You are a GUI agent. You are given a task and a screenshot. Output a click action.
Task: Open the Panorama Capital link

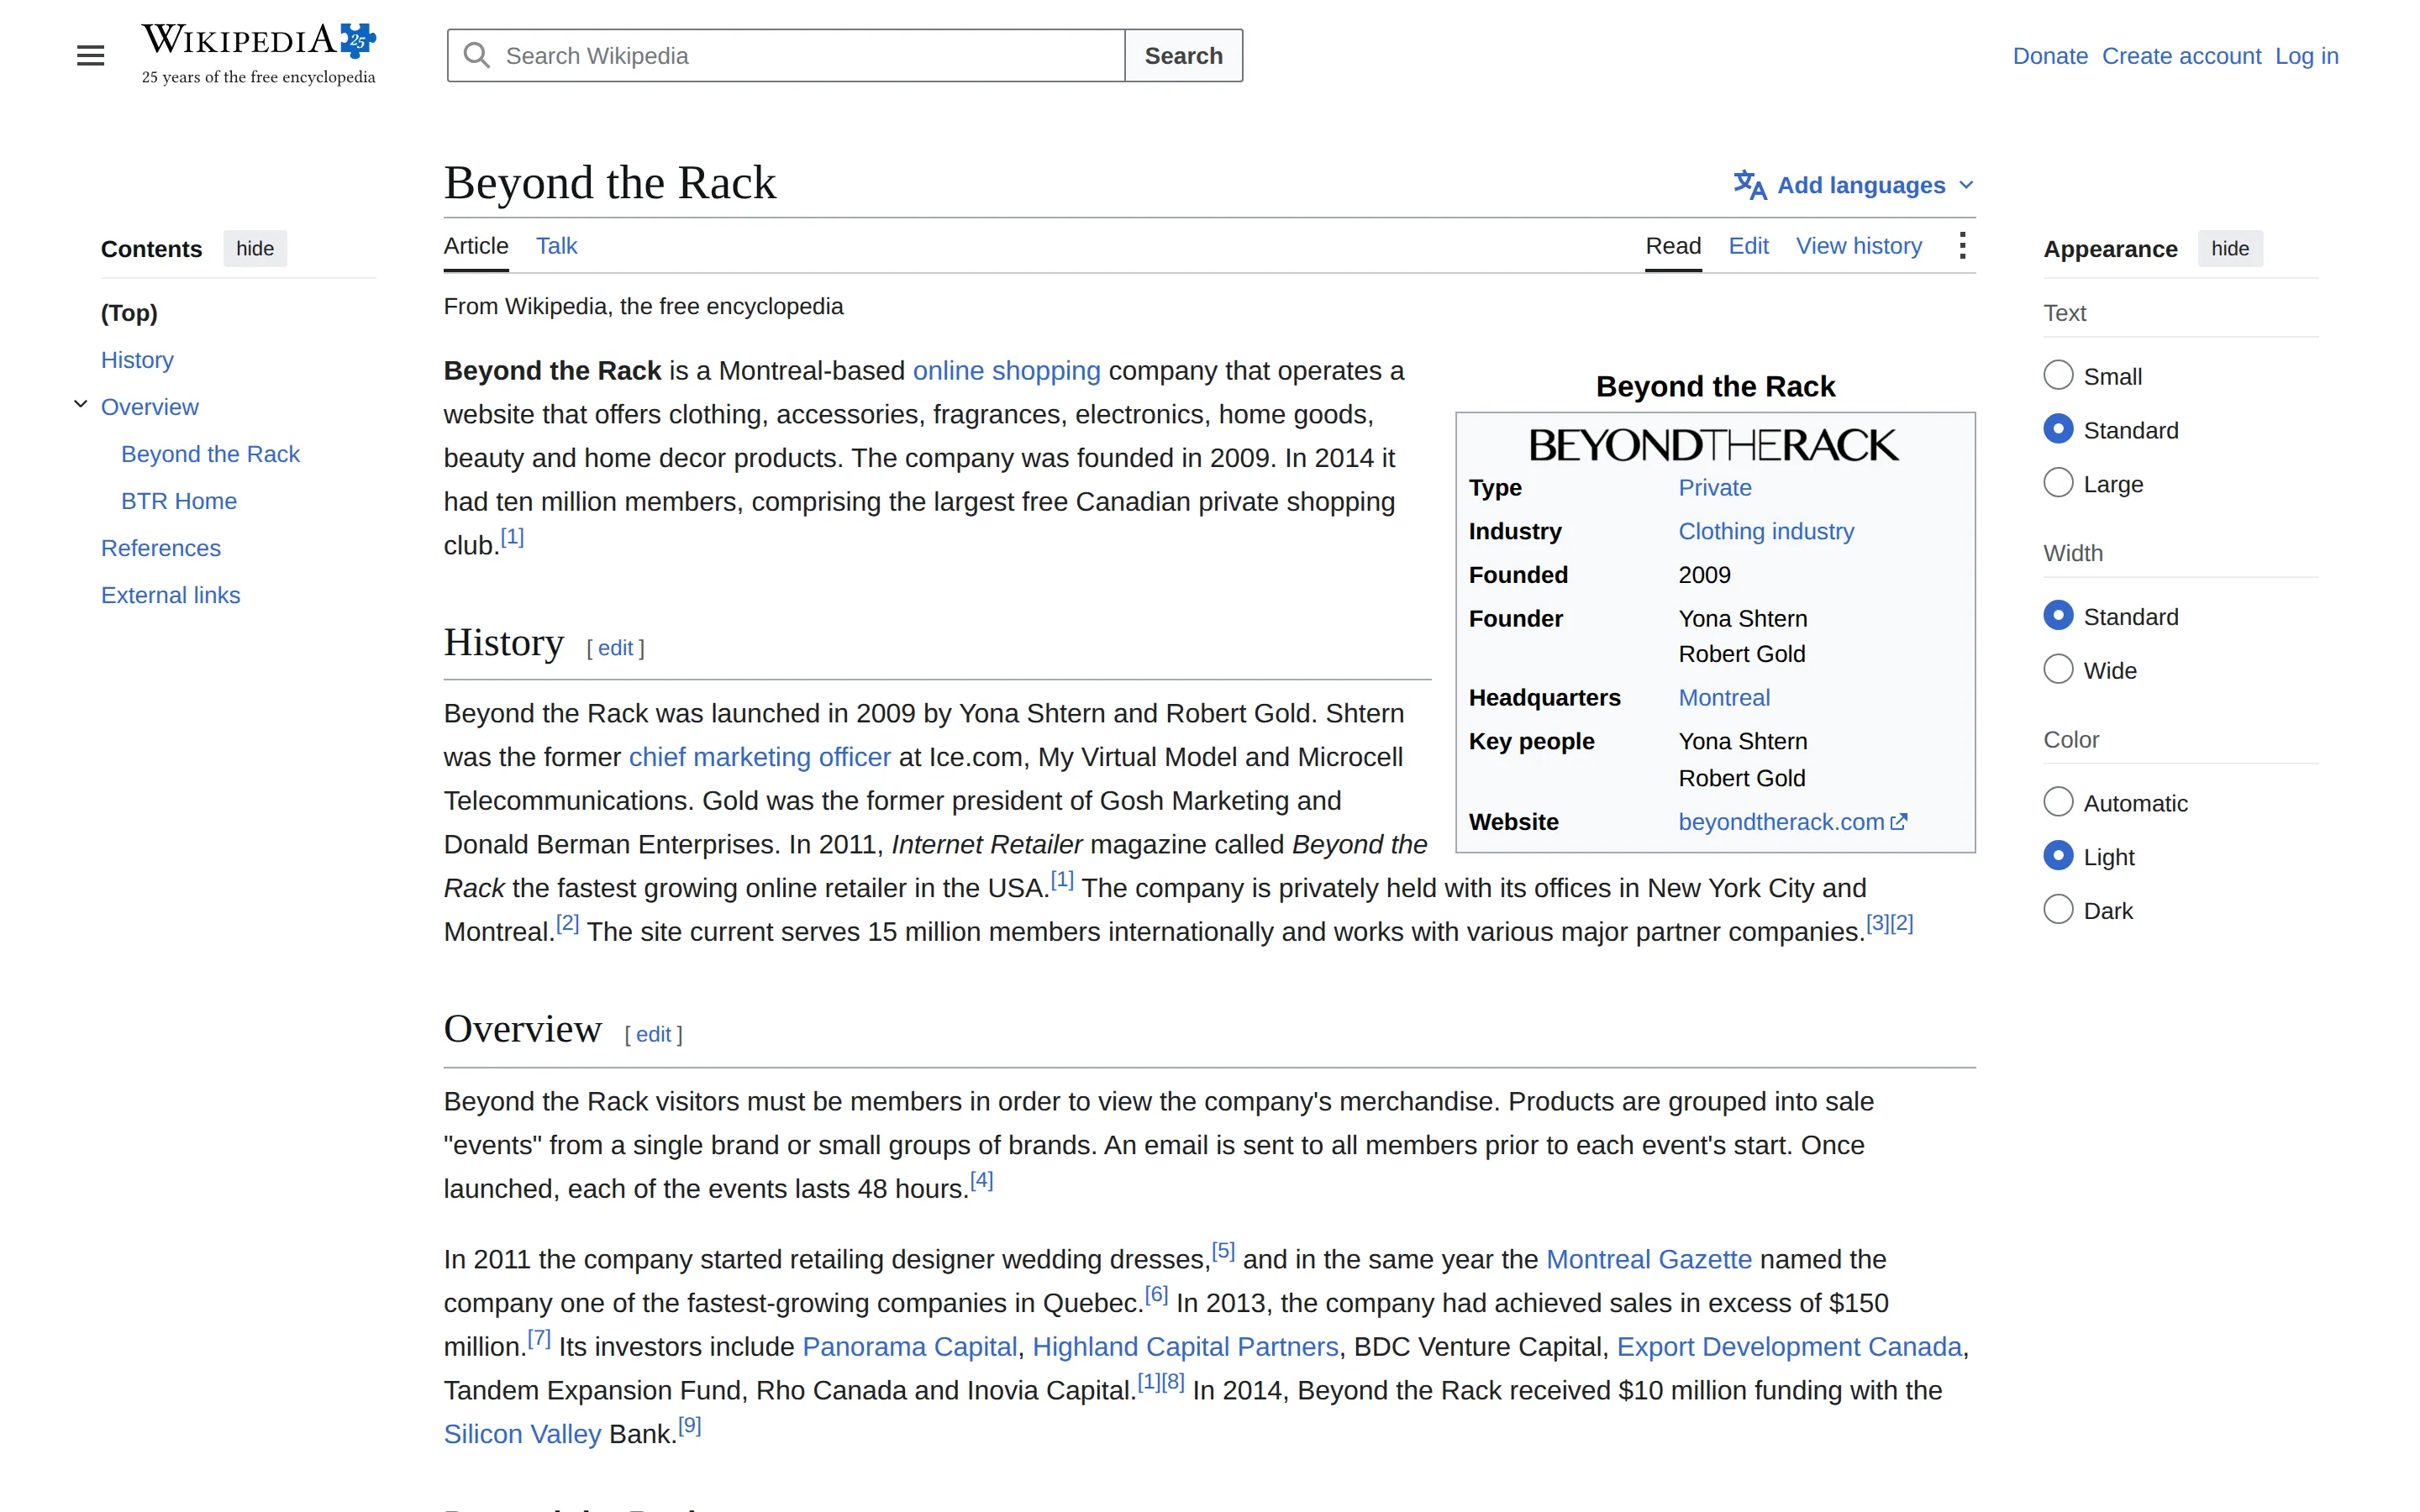[909, 1347]
